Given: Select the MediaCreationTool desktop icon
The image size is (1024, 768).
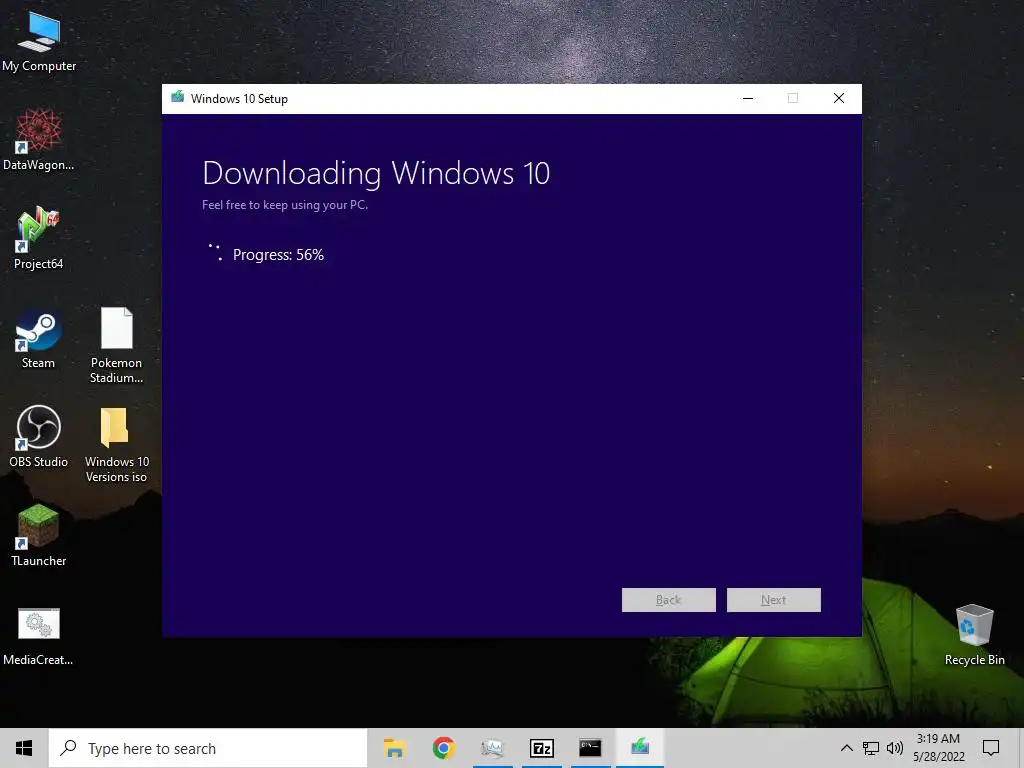Looking at the screenshot, I should point(39,636).
